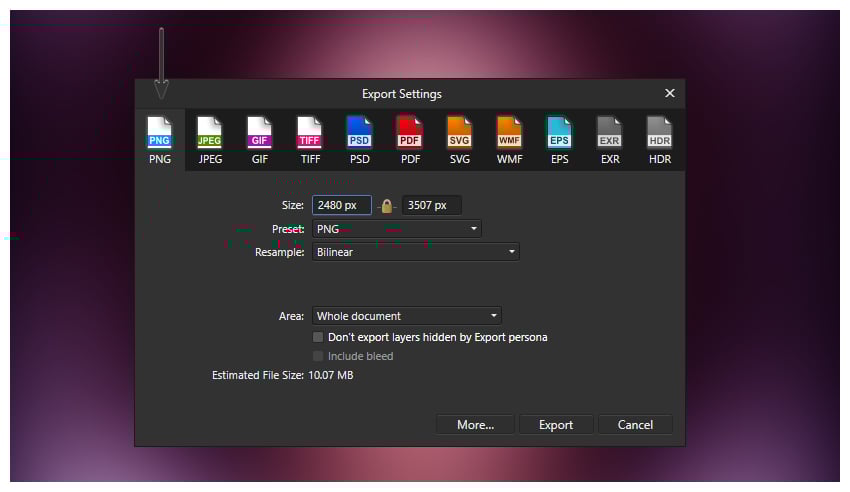Expand the Resample dropdown showing Bilinear

pyautogui.click(x=416, y=252)
